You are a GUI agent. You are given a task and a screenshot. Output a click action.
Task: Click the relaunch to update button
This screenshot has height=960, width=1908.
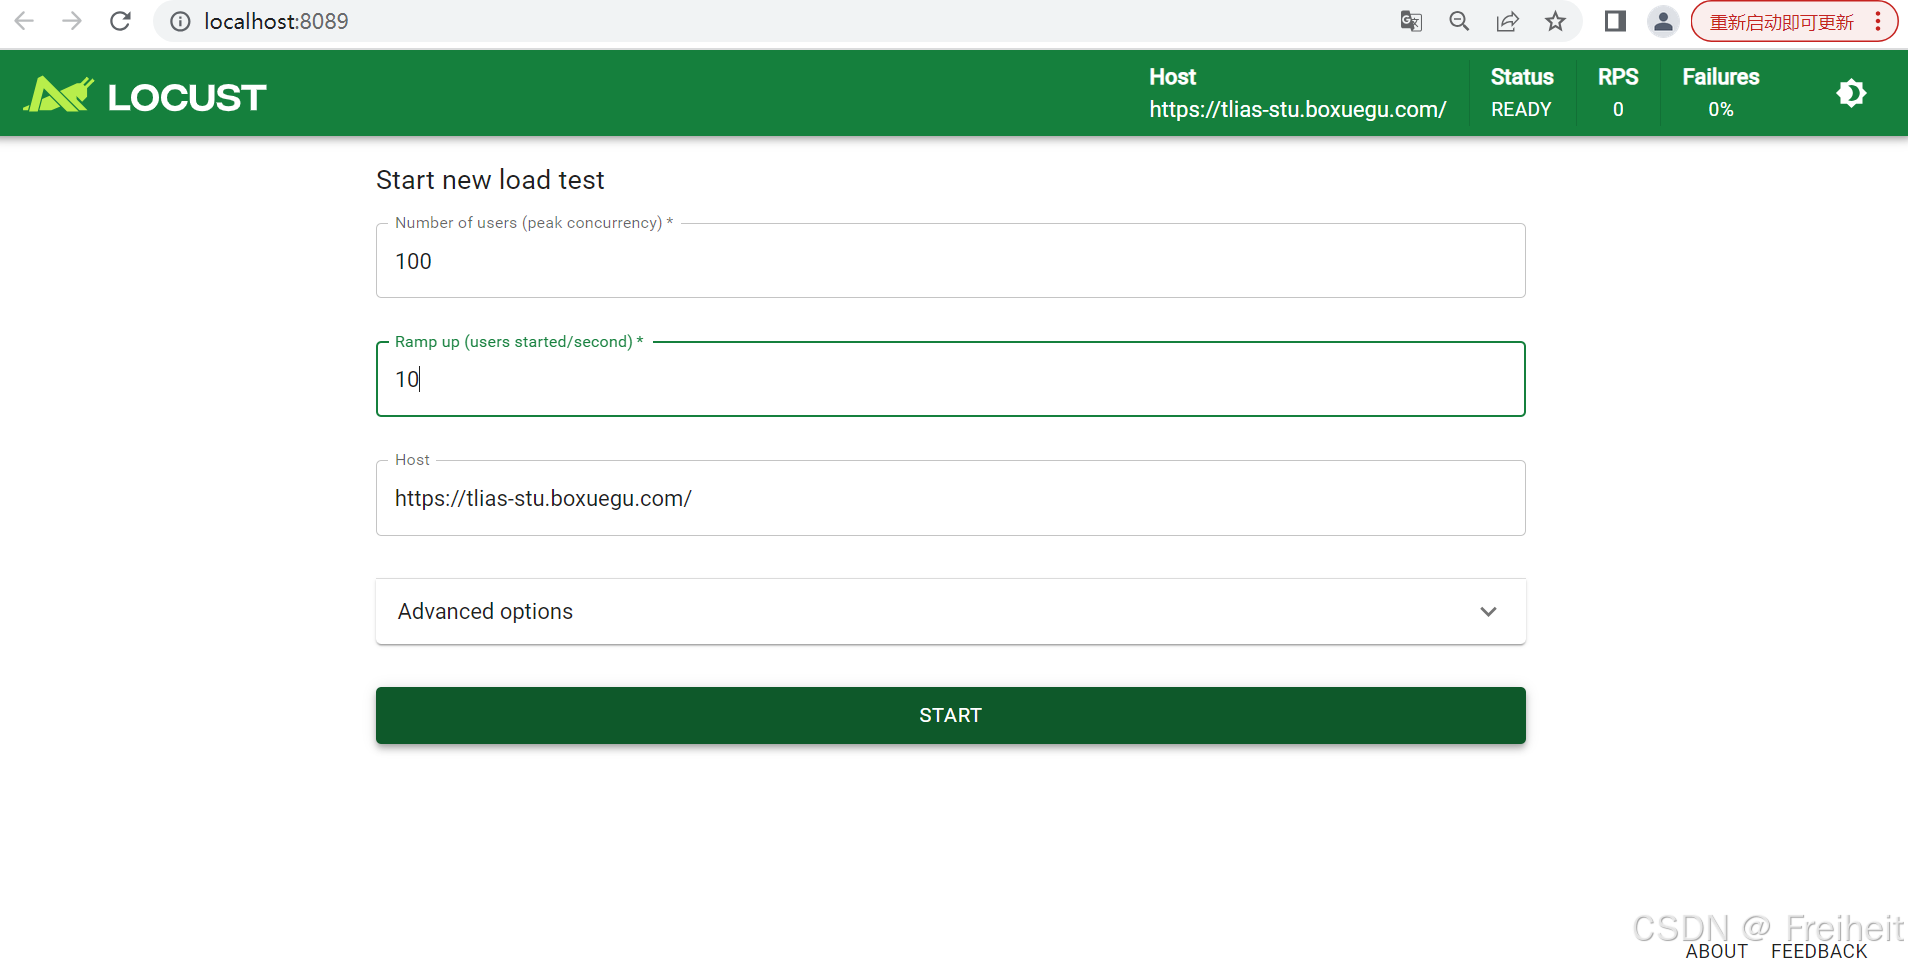click(1781, 22)
